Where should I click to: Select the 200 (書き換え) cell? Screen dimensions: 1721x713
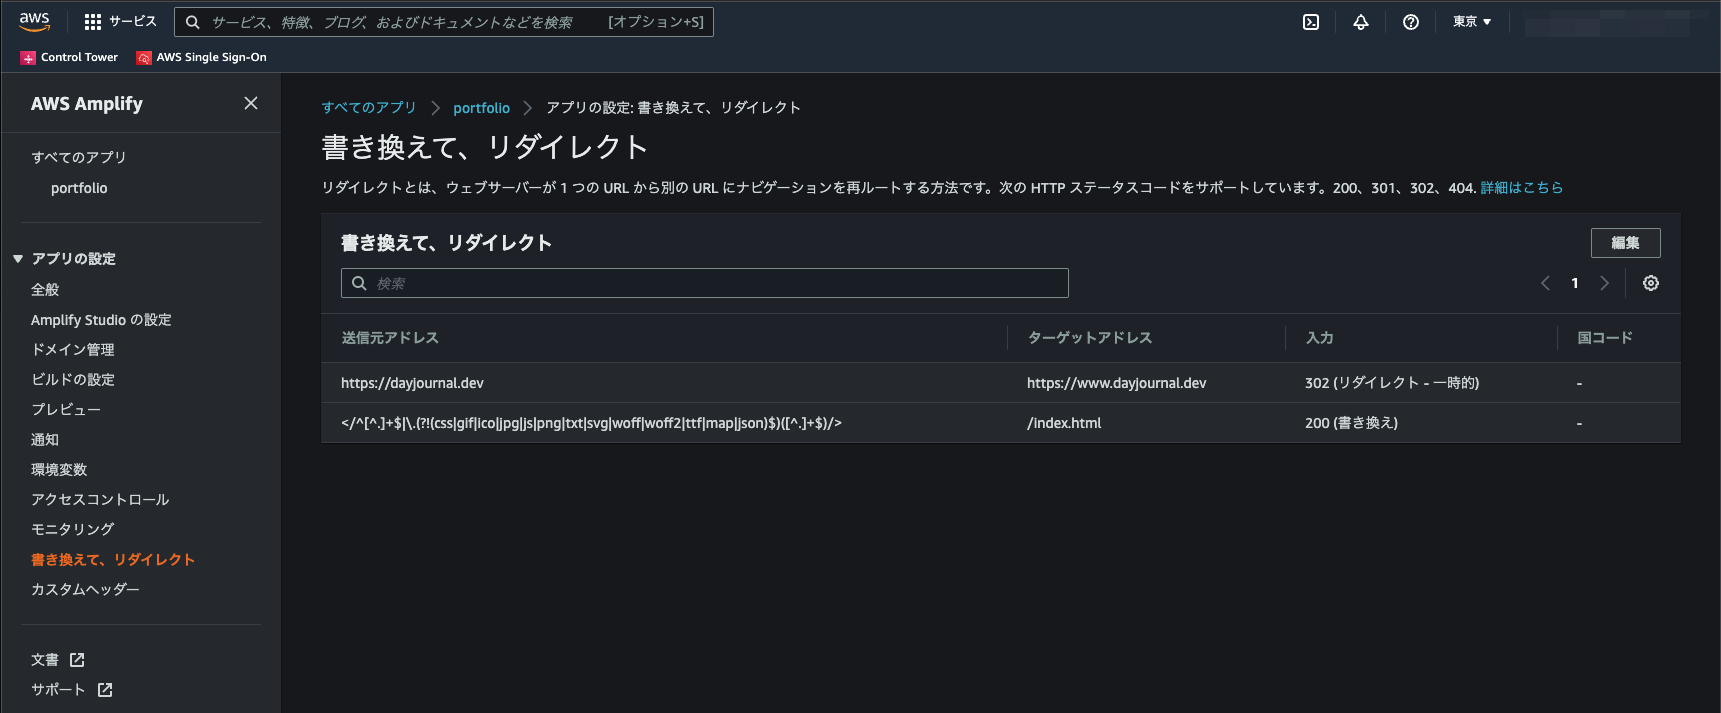(x=1351, y=423)
